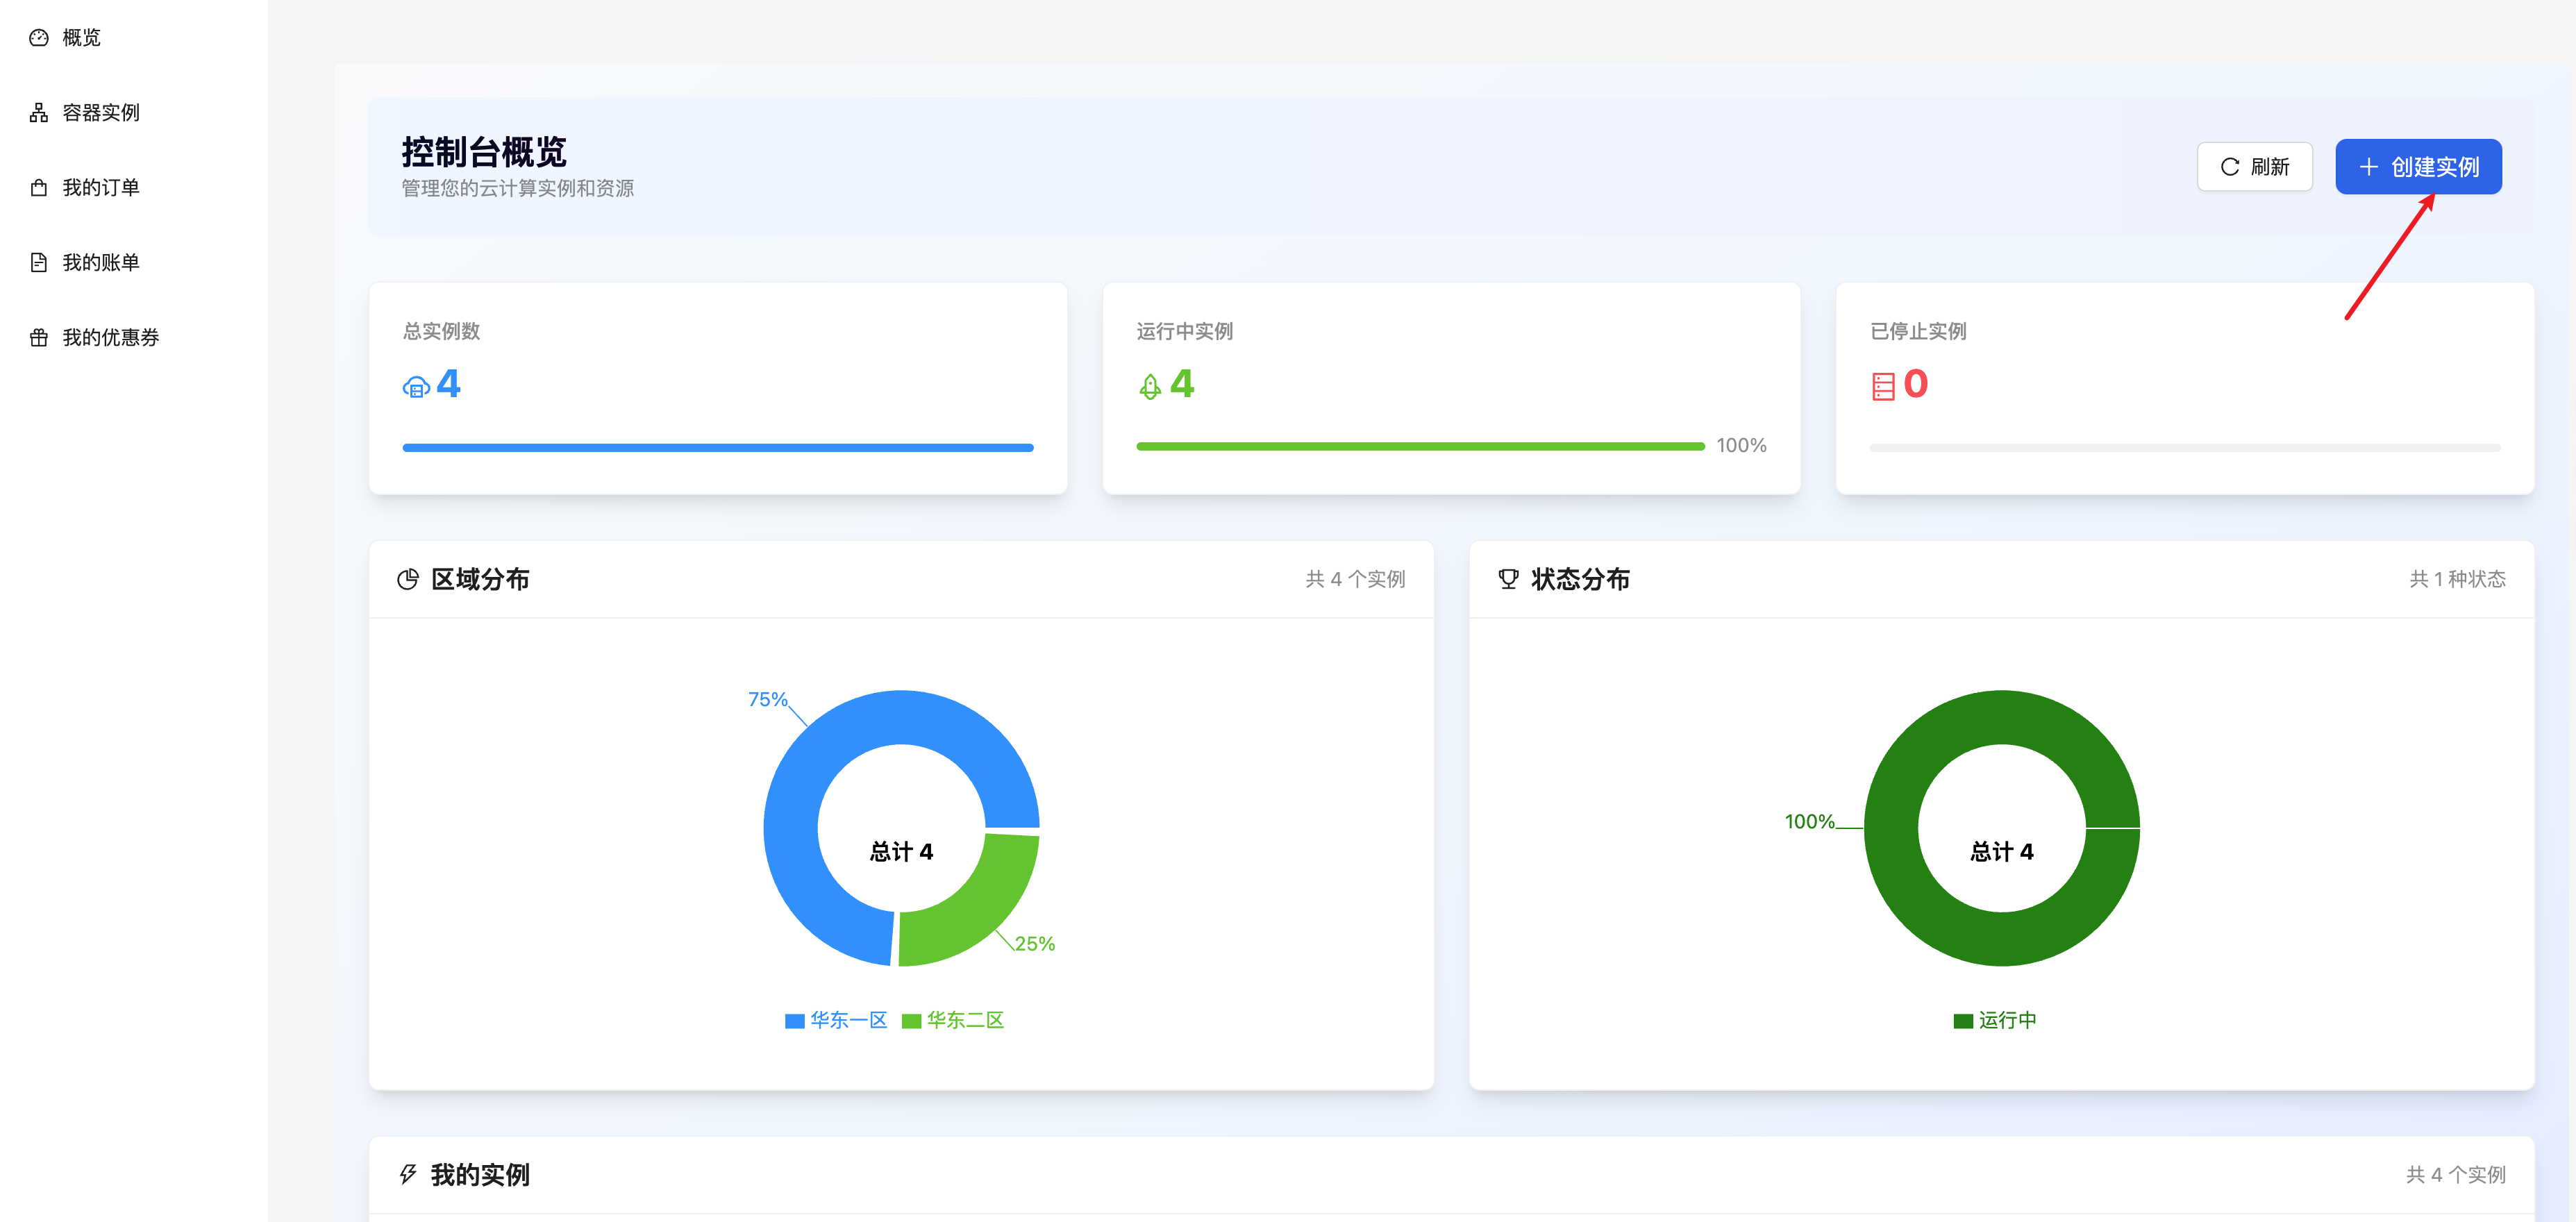Click the trophy icon next to 状态分布
The image size is (2576, 1222).
(x=1508, y=578)
